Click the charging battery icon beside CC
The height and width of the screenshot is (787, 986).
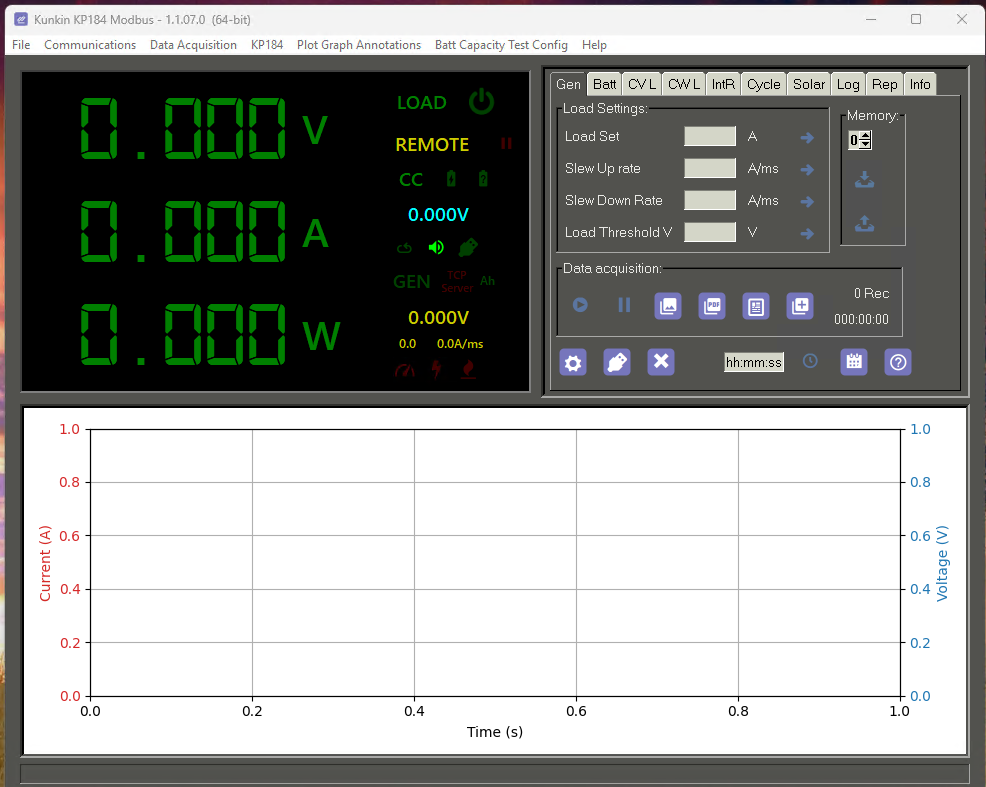[451, 179]
